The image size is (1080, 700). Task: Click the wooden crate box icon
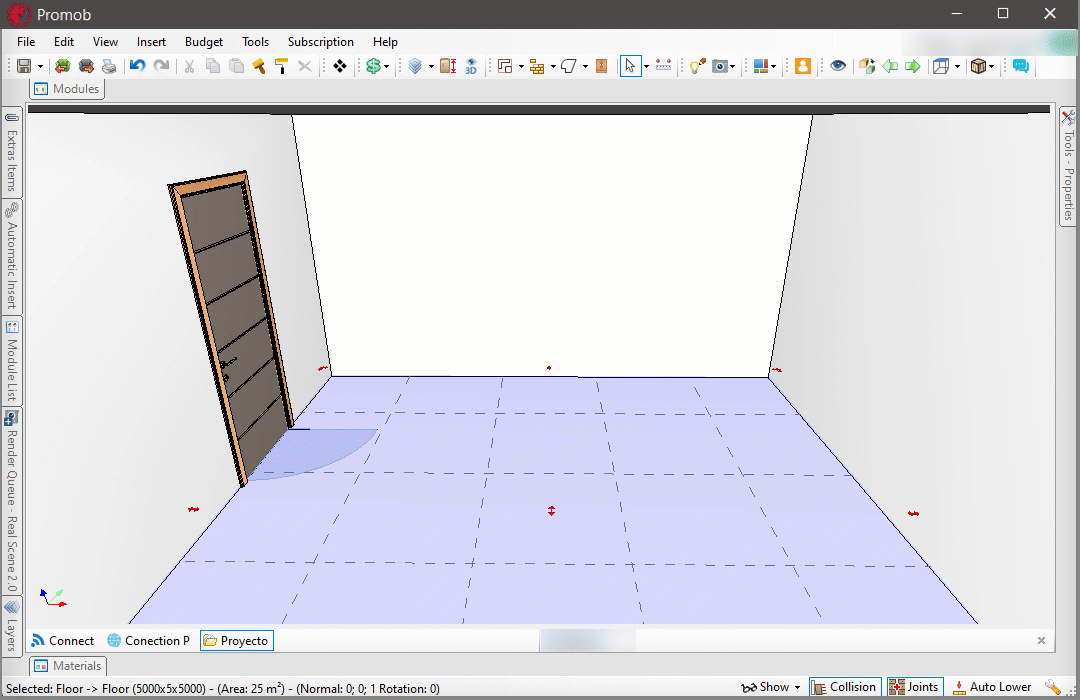click(x=978, y=66)
